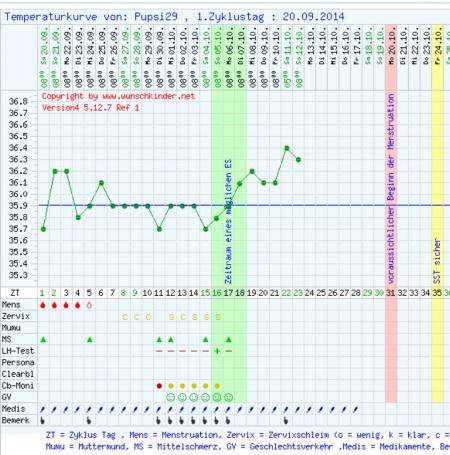Click the 'Zeitraum eines möglichen ES' label
Viewport: 450px width, 455px height.
click(x=228, y=222)
